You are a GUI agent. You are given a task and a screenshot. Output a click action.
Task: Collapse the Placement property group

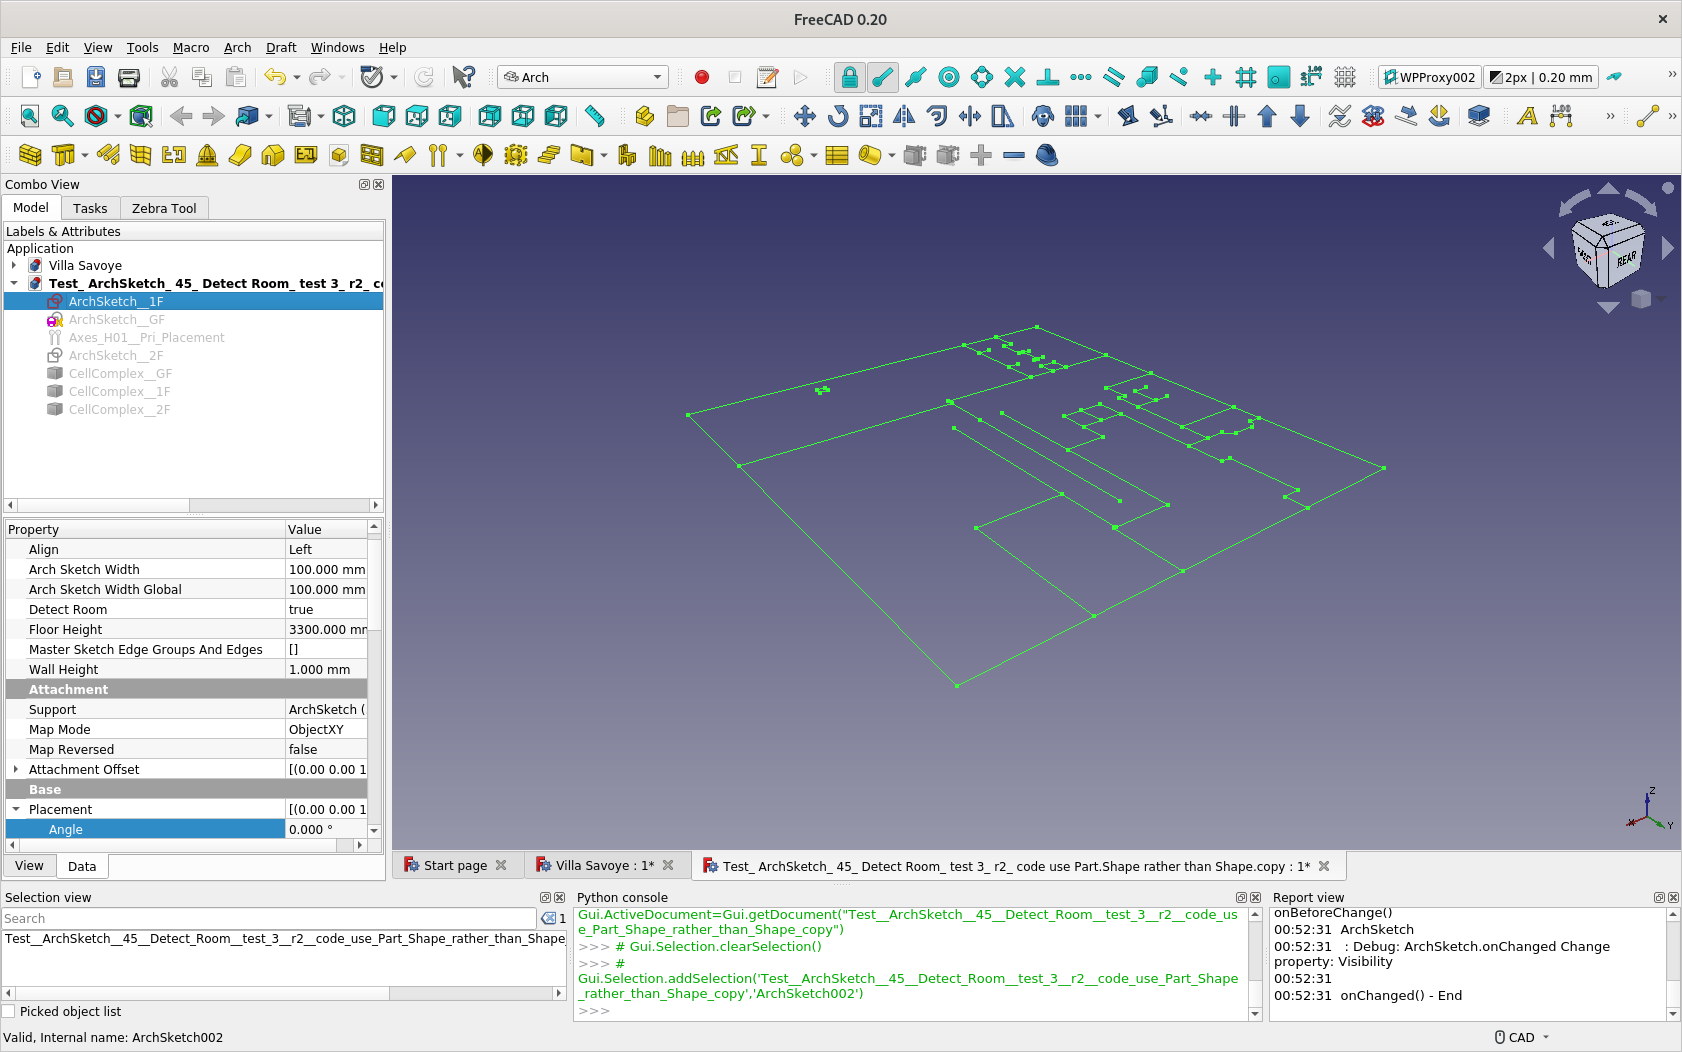(16, 809)
